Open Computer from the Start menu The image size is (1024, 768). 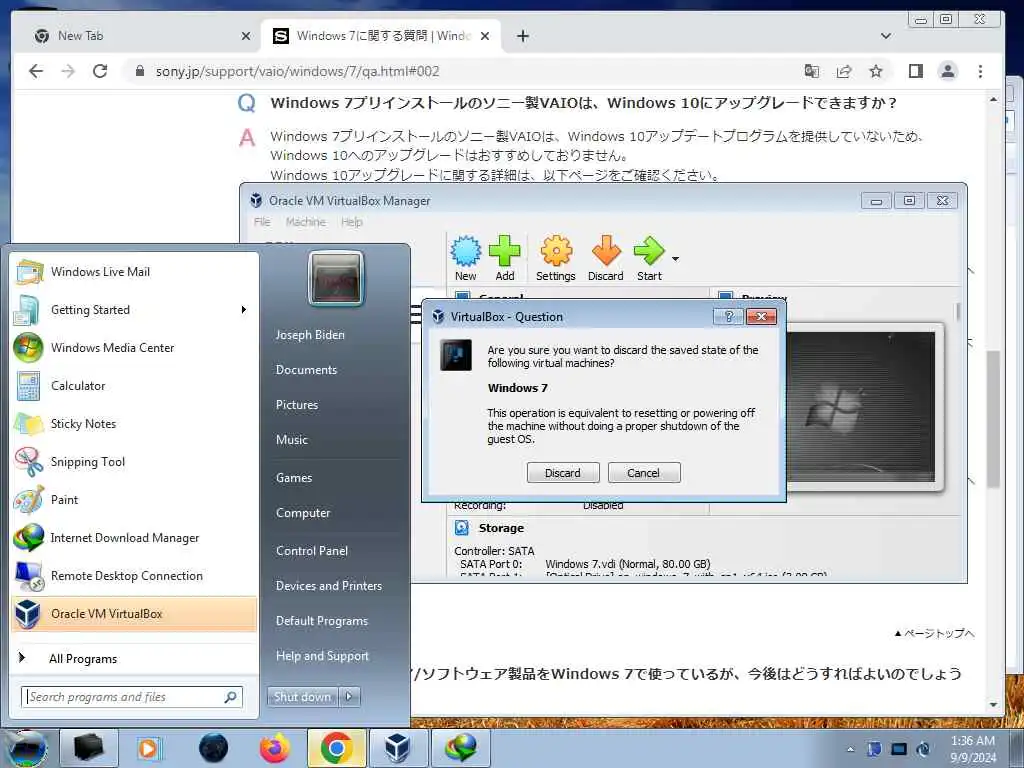303,513
